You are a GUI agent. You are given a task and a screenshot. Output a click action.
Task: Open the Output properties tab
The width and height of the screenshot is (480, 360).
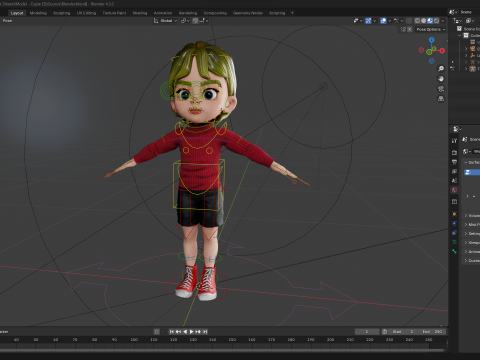point(454,162)
